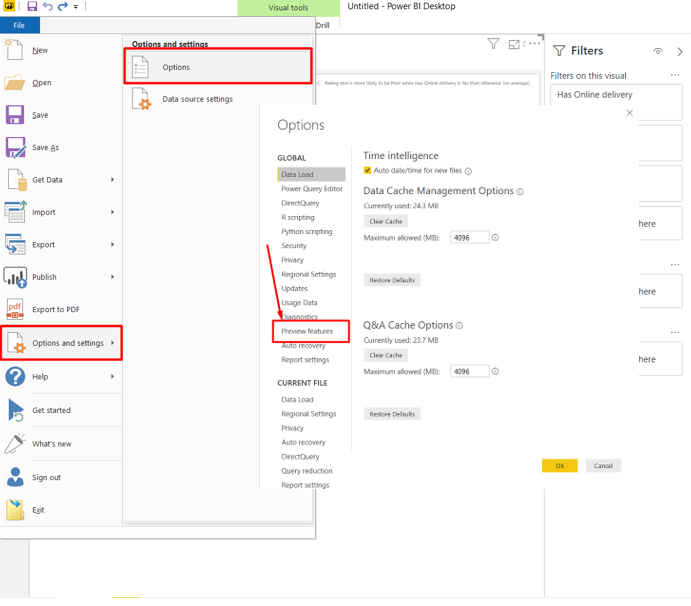Click the Options and settings gear icon
The height and width of the screenshot is (606, 691).
pyautogui.click(x=17, y=343)
